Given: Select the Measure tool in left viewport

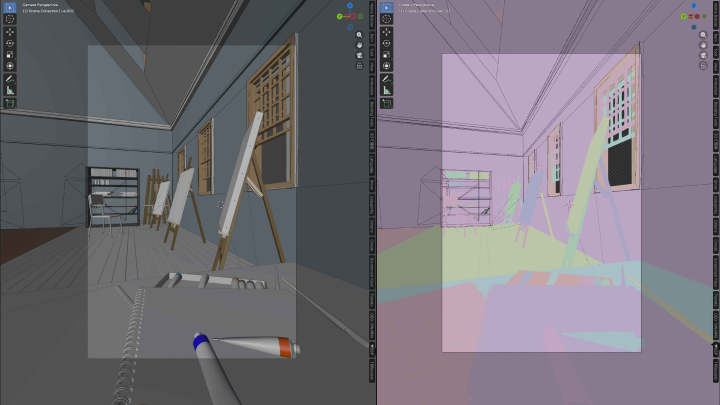Looking at the screenshot, I should pos(10,90).
